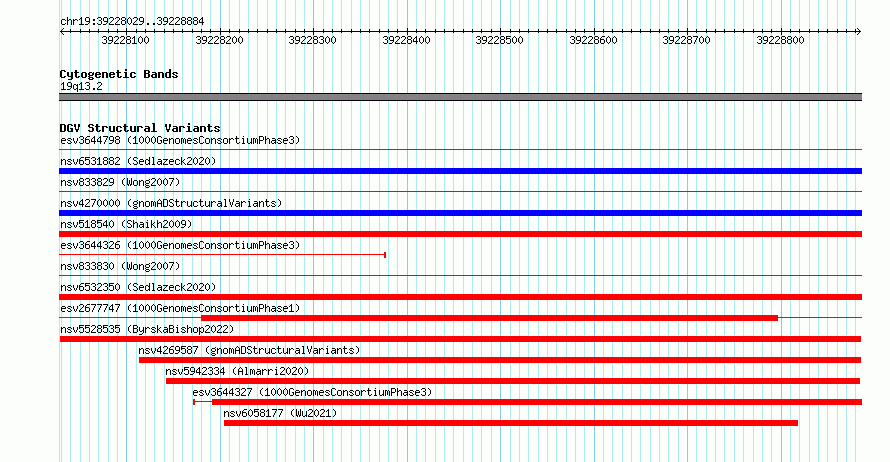Select the blue nsv4270000 variant bar
This screenshot has width=890, height=462.
[x=460, y=213]
